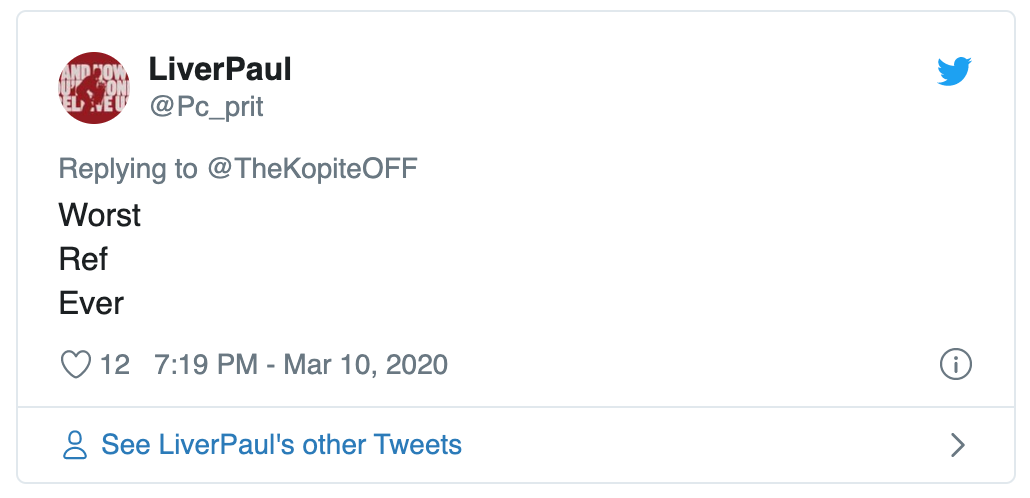The image size is (1030, 498).
Task: Like the tweet with the heart icon
Action: 76,365
